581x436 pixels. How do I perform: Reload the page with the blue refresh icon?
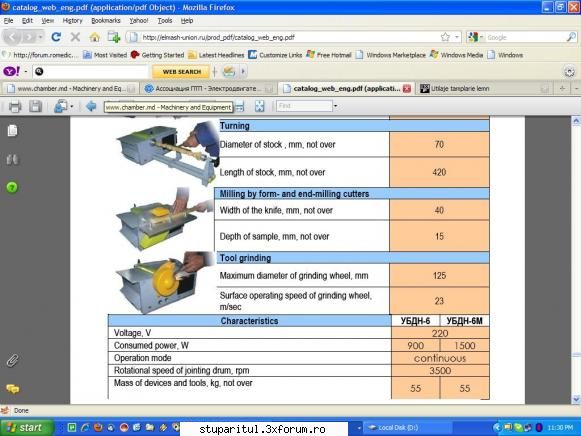[x=56, y=37]
